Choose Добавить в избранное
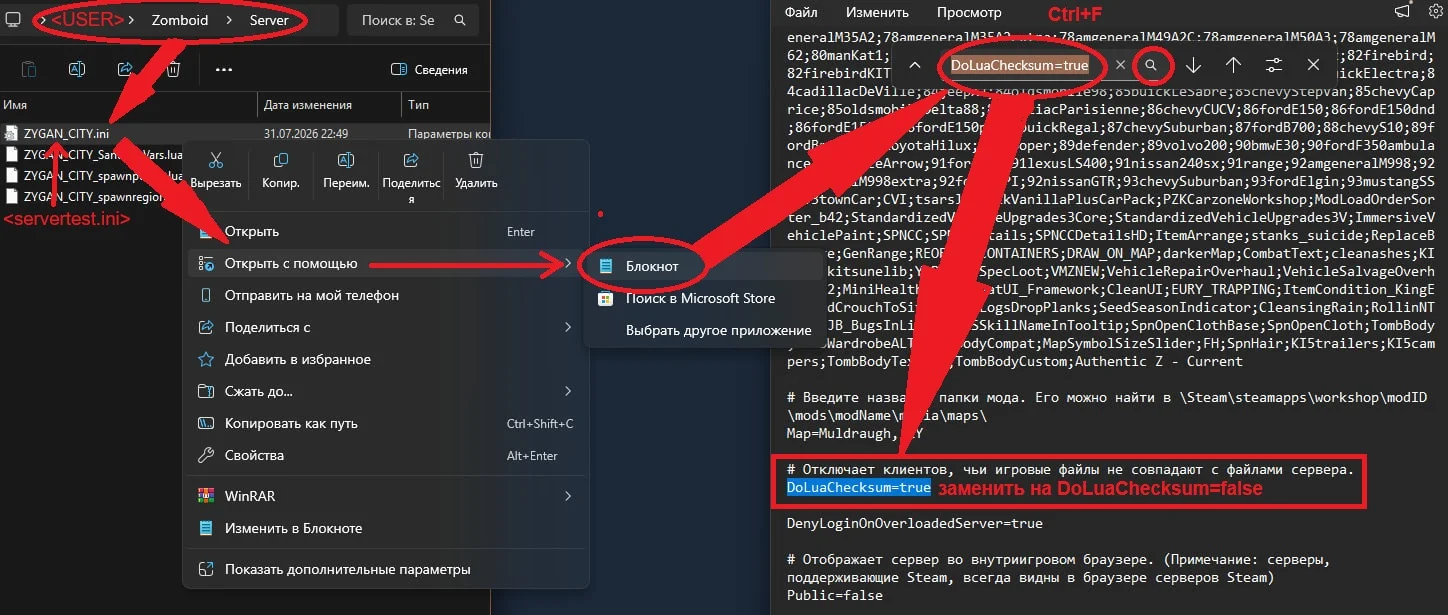 [x=386, y=359]
